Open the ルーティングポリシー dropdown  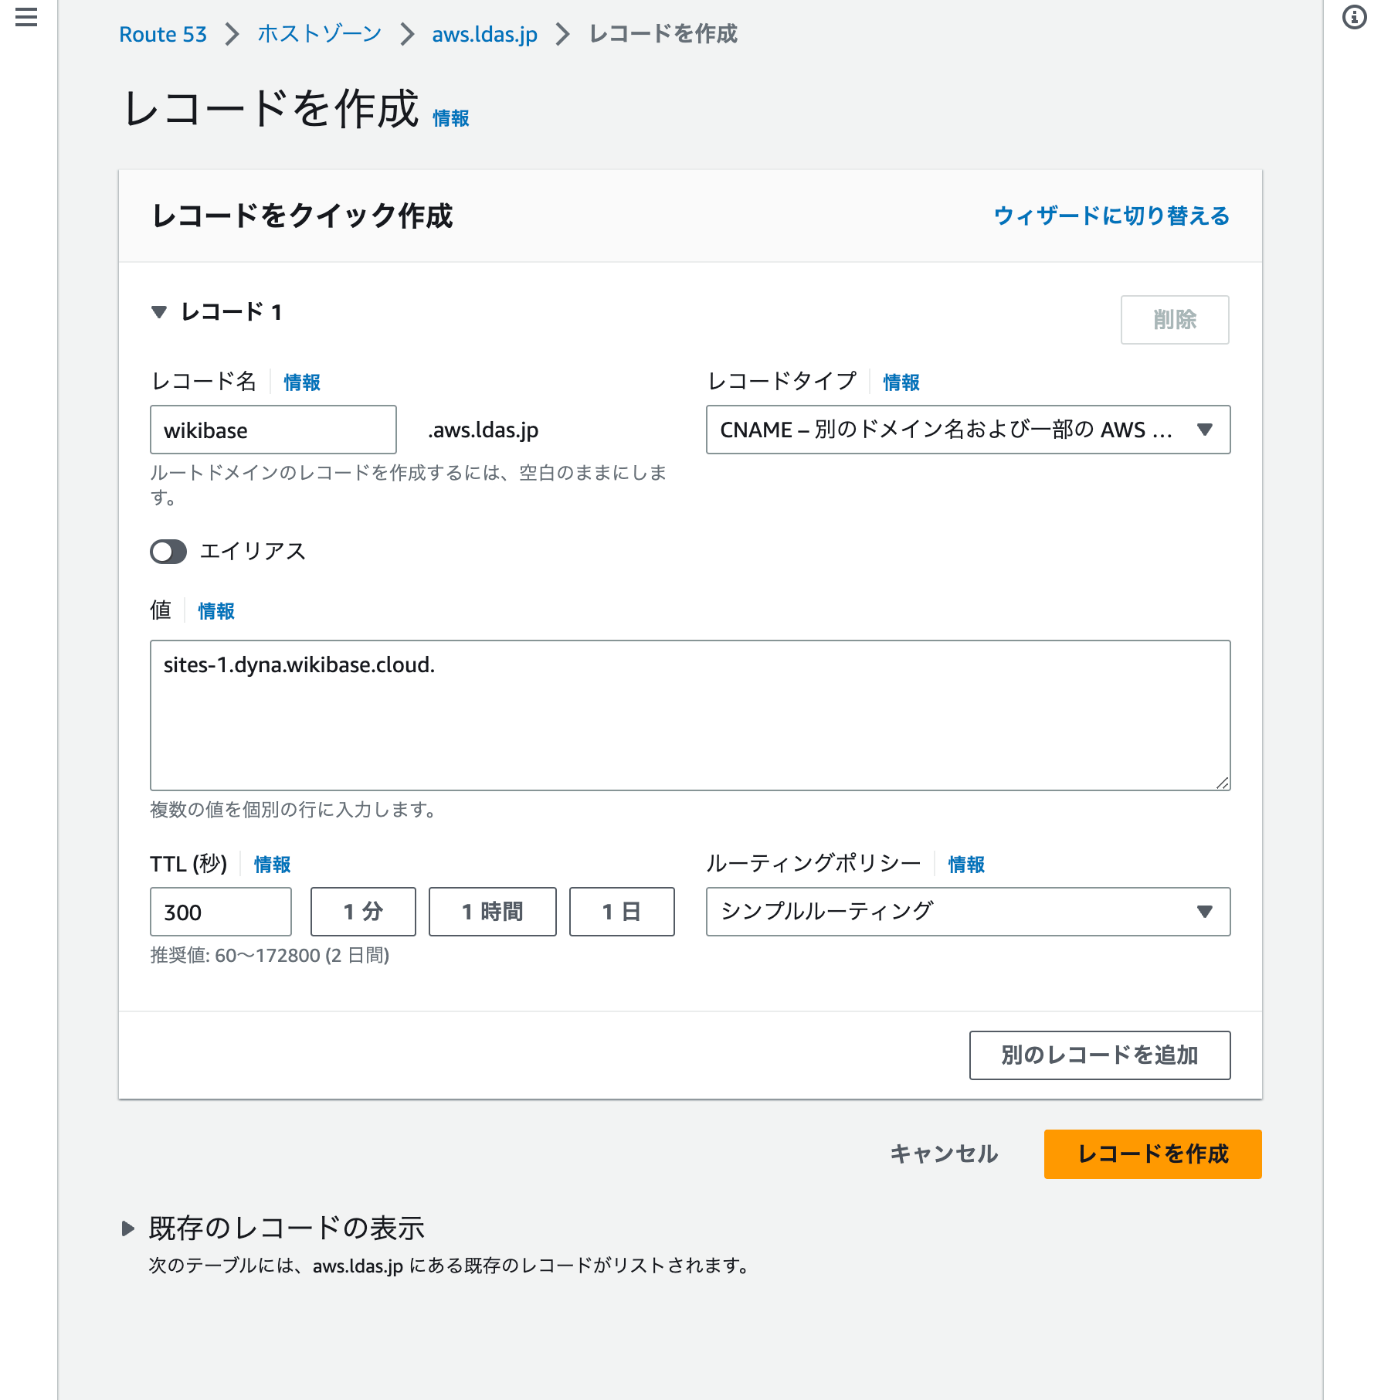[967, 912]
